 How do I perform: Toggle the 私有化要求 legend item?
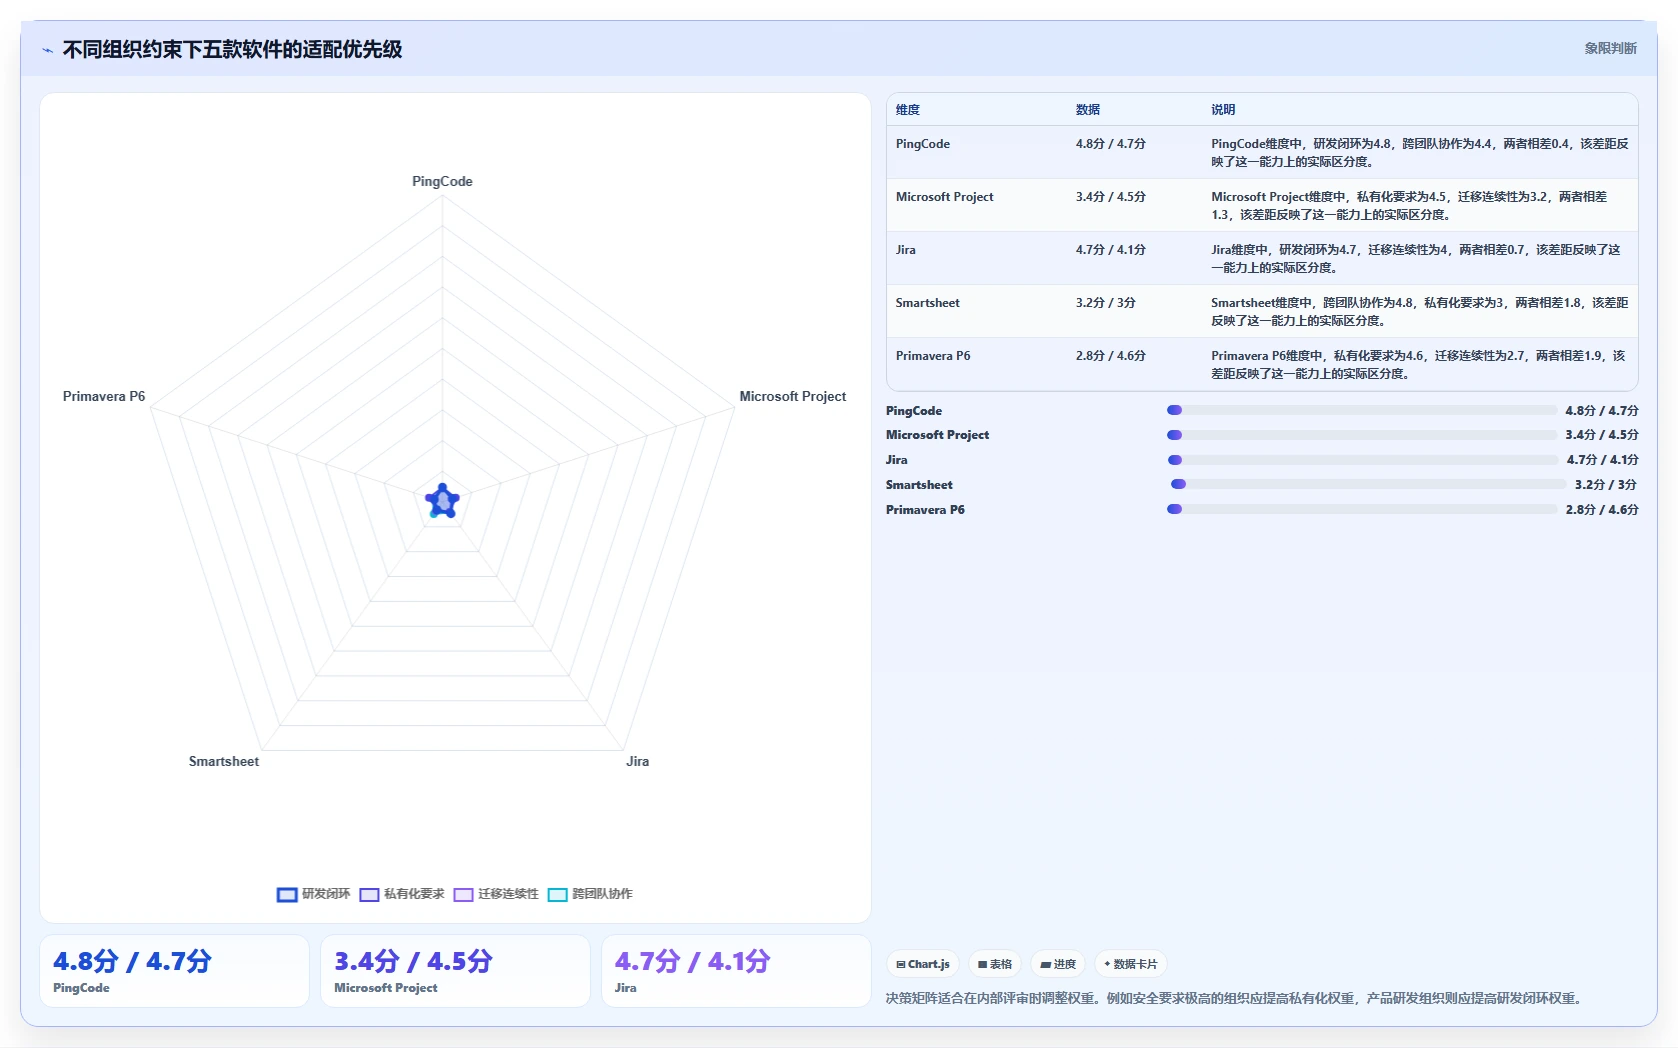point(402,894)
